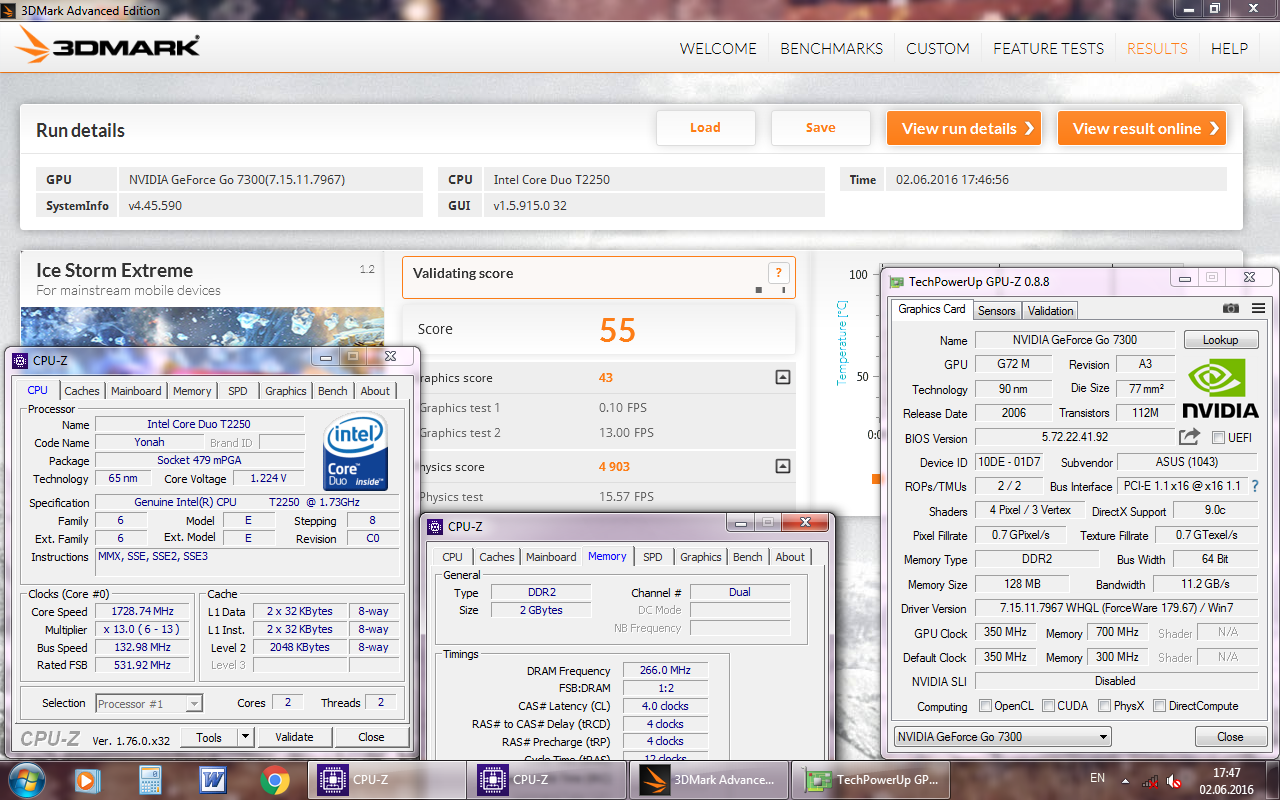The image size is (1280, 800).
Task: Open the Windows Start menu
Action: coord(27,779)
